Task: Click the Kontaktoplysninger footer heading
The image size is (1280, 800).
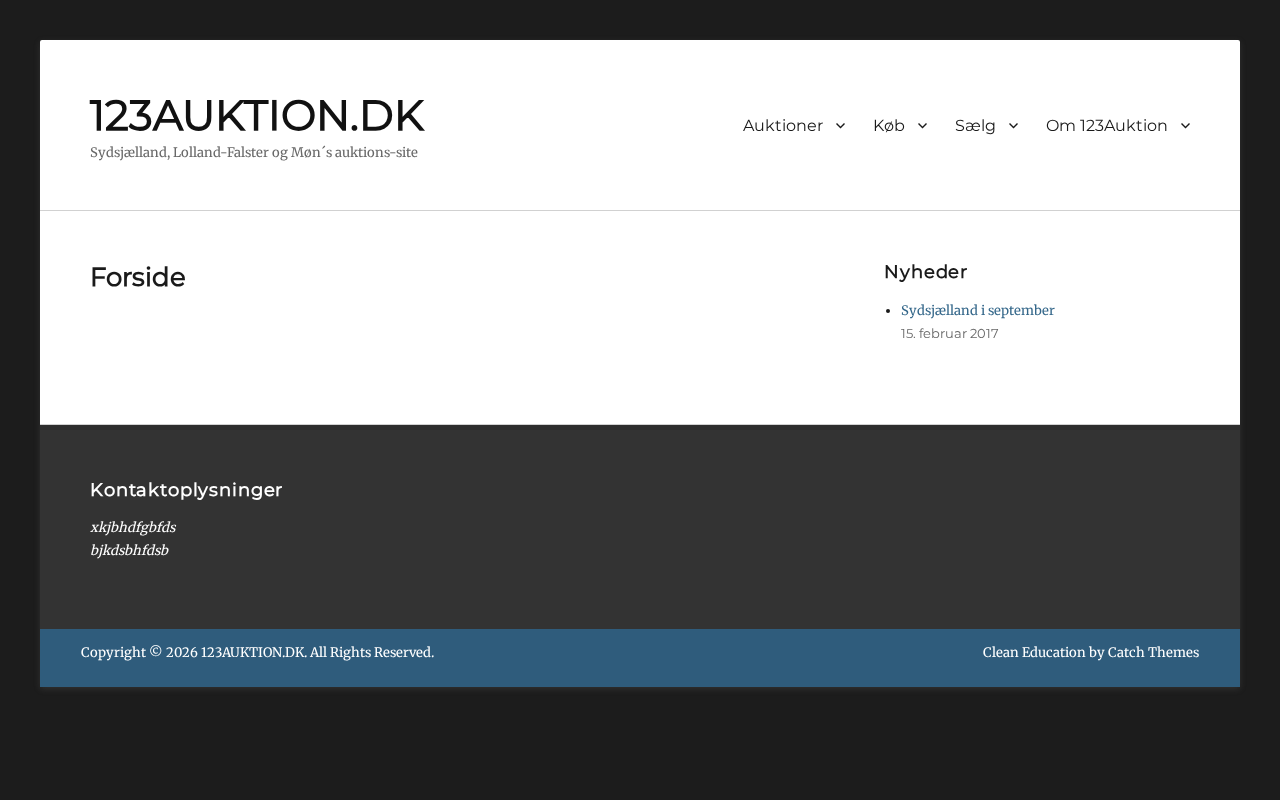Action: (186, 490)
